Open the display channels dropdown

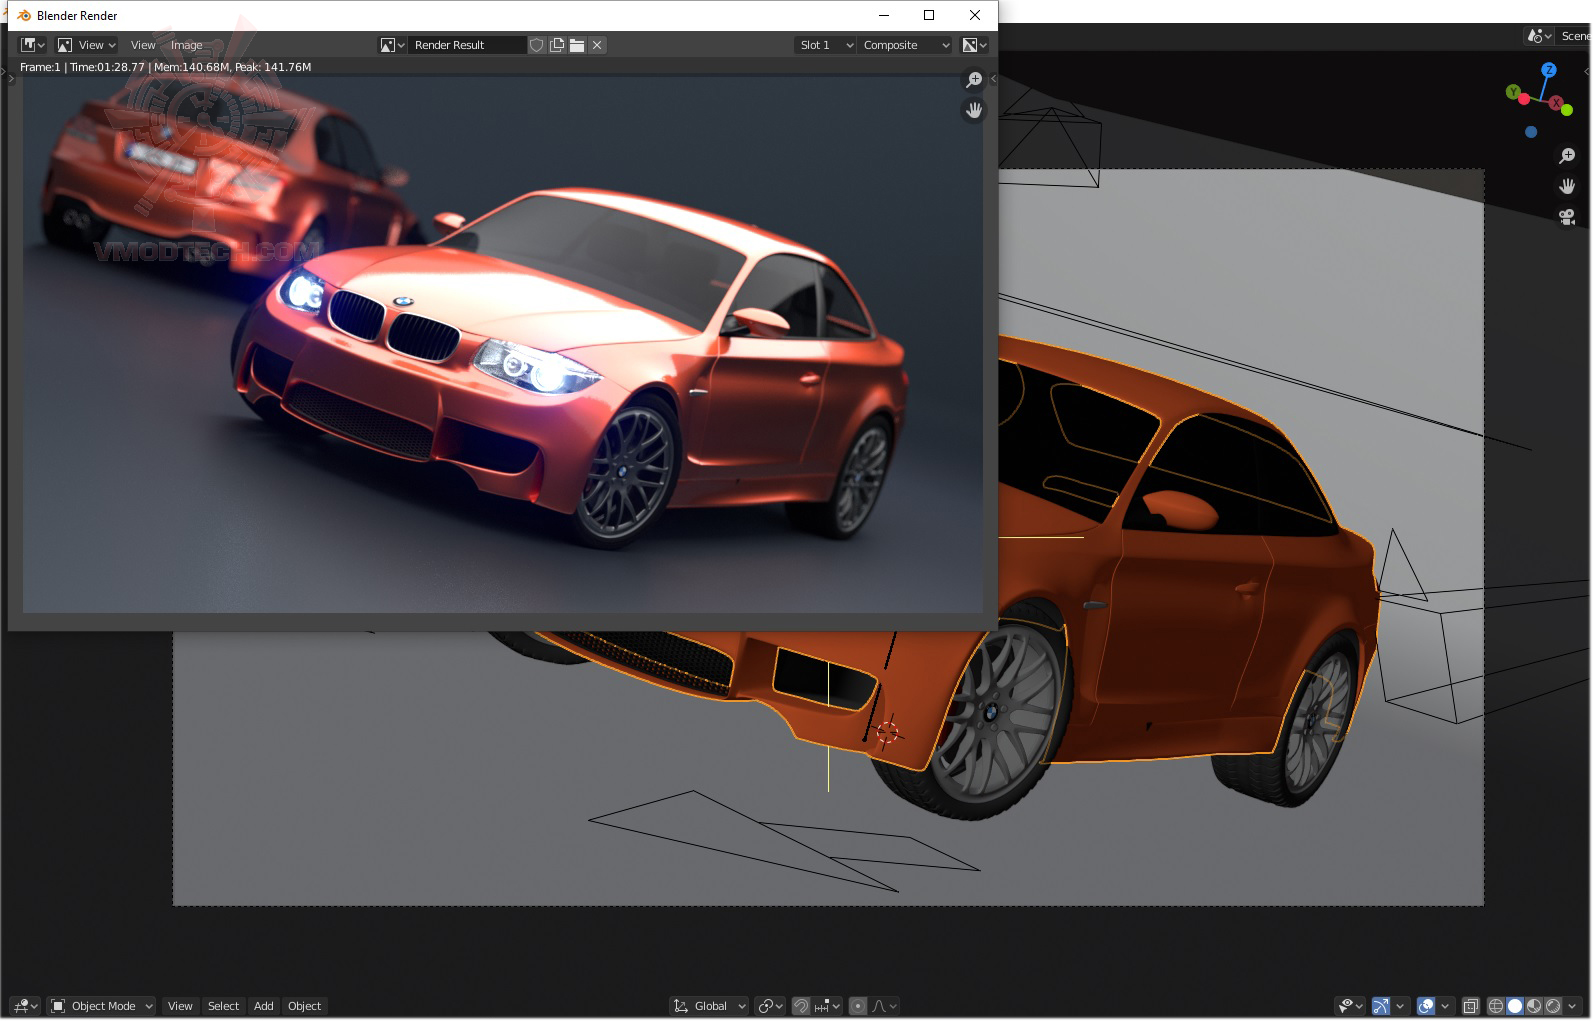974,45
